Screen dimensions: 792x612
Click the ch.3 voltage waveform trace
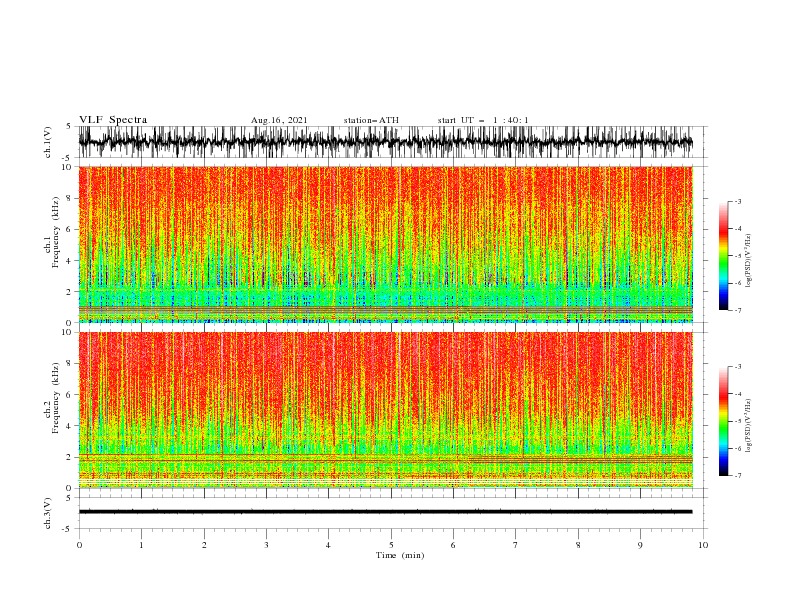[x=385, y=512]
